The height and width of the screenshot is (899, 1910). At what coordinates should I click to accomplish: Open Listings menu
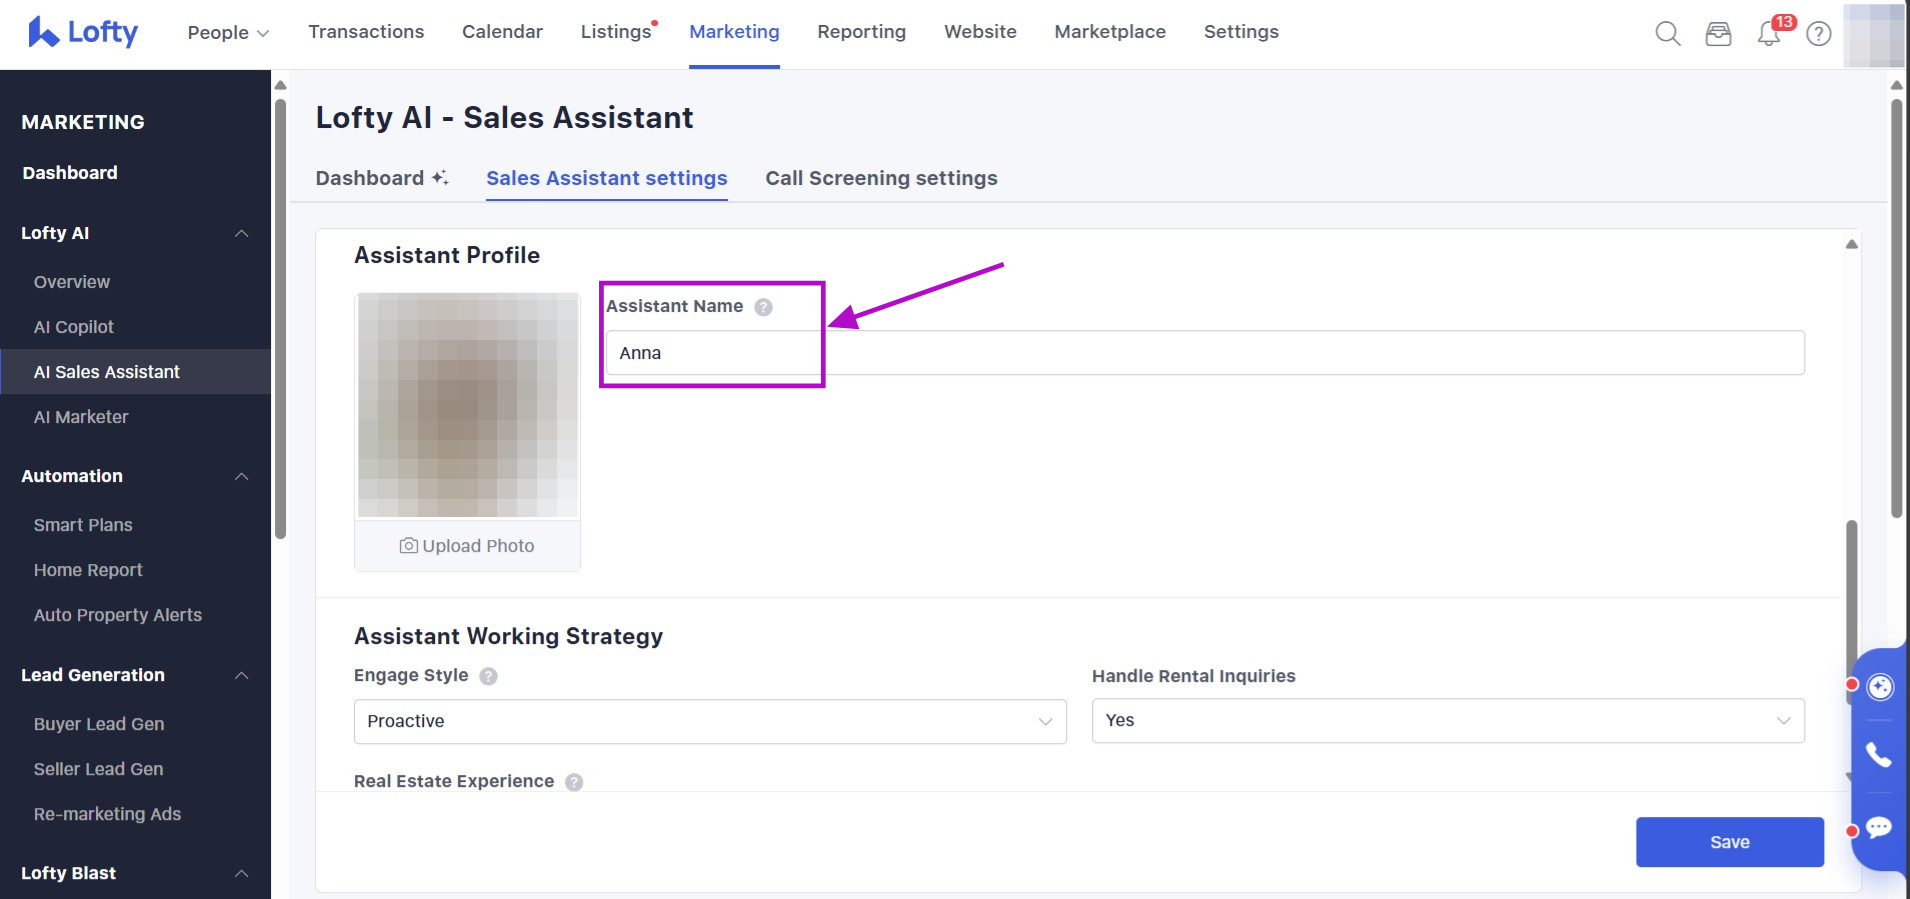tap(616, 32)
